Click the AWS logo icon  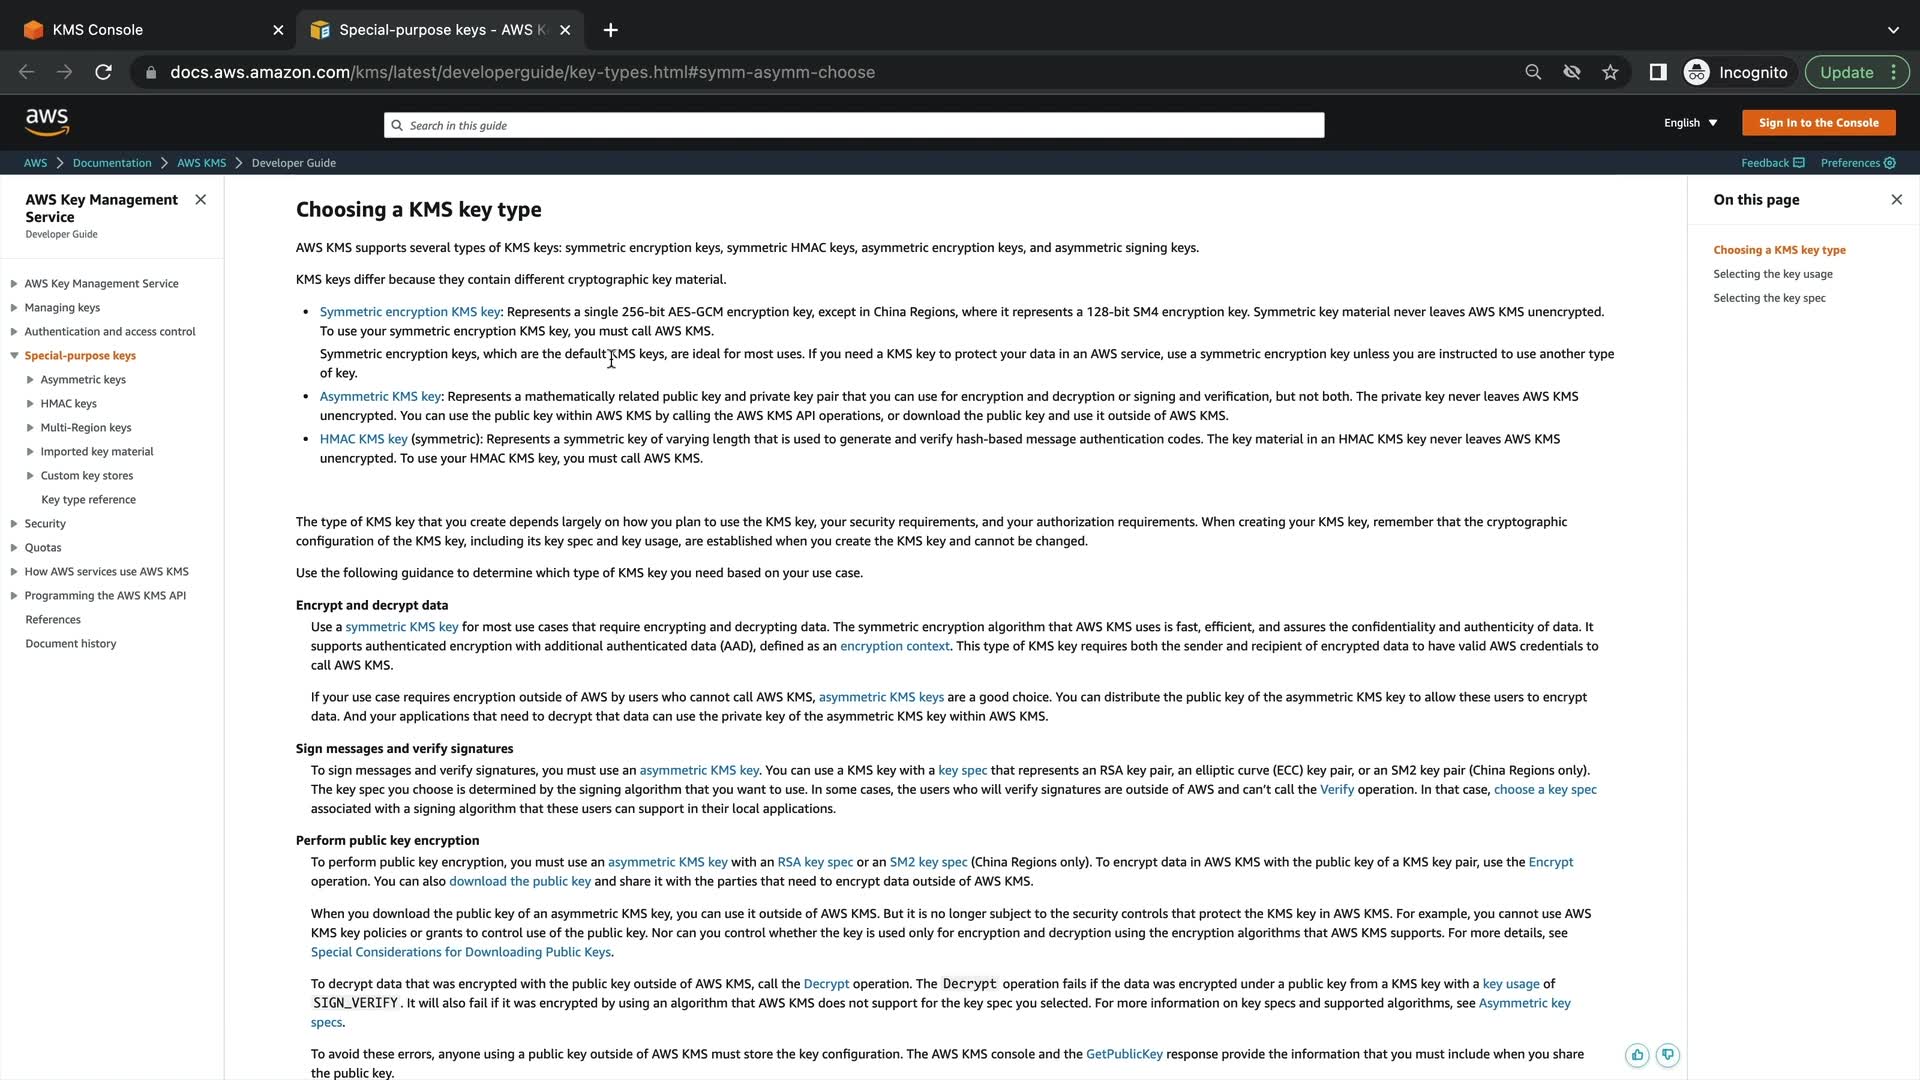click(47, 122)
